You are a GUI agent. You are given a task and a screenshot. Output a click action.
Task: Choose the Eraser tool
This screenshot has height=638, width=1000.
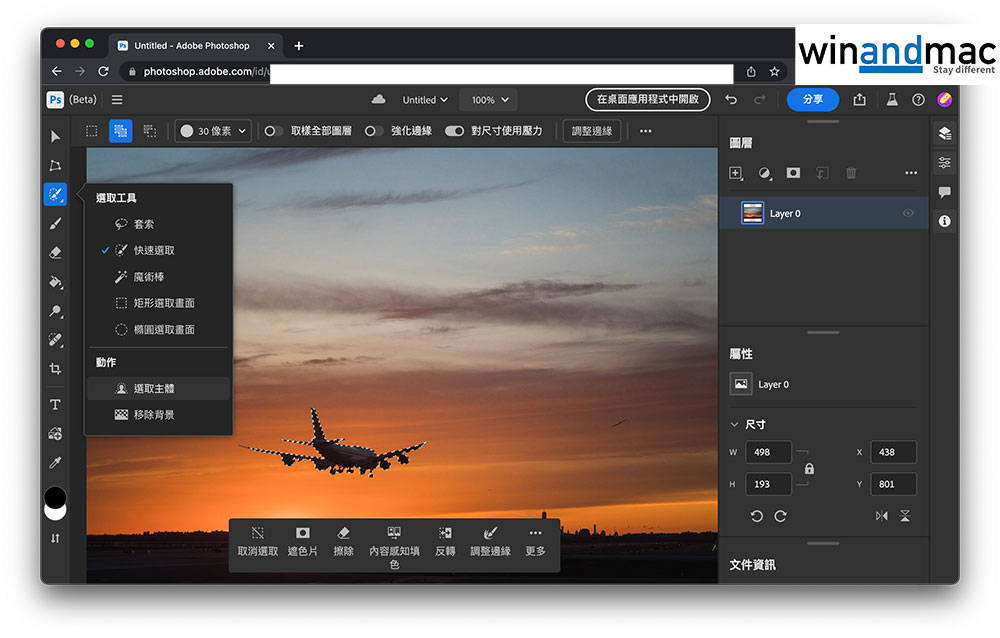[55, 252]
